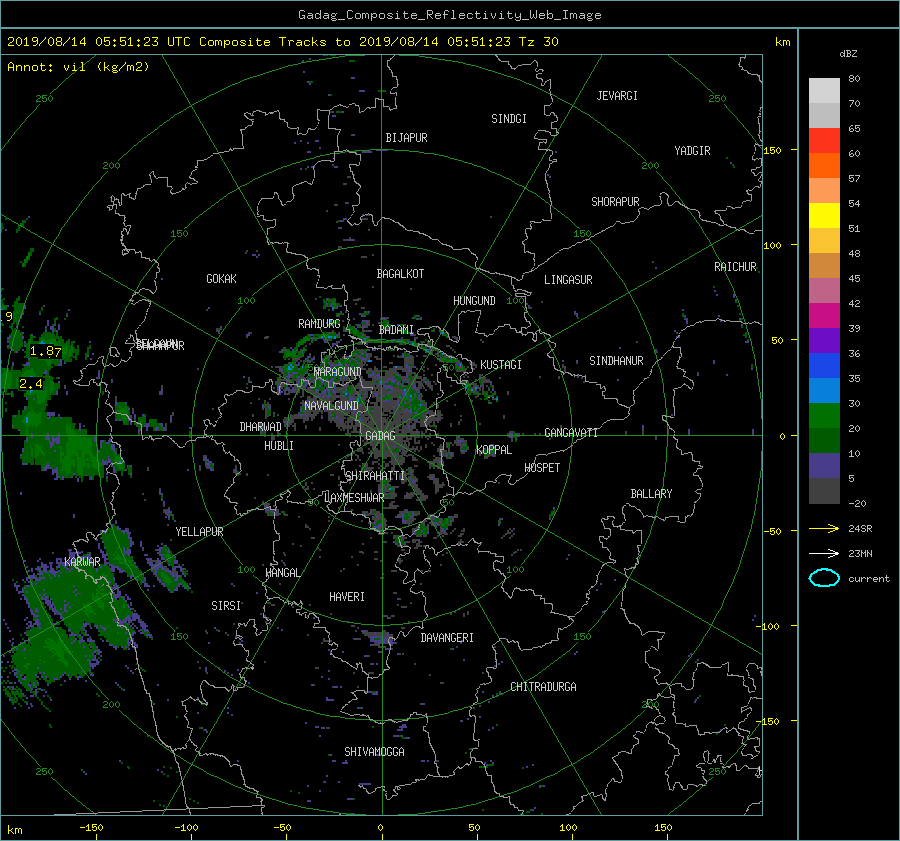Click the dBZ legend heading
Image resolution: width=900 pixels, height=841 pixels.
point(848,54)
